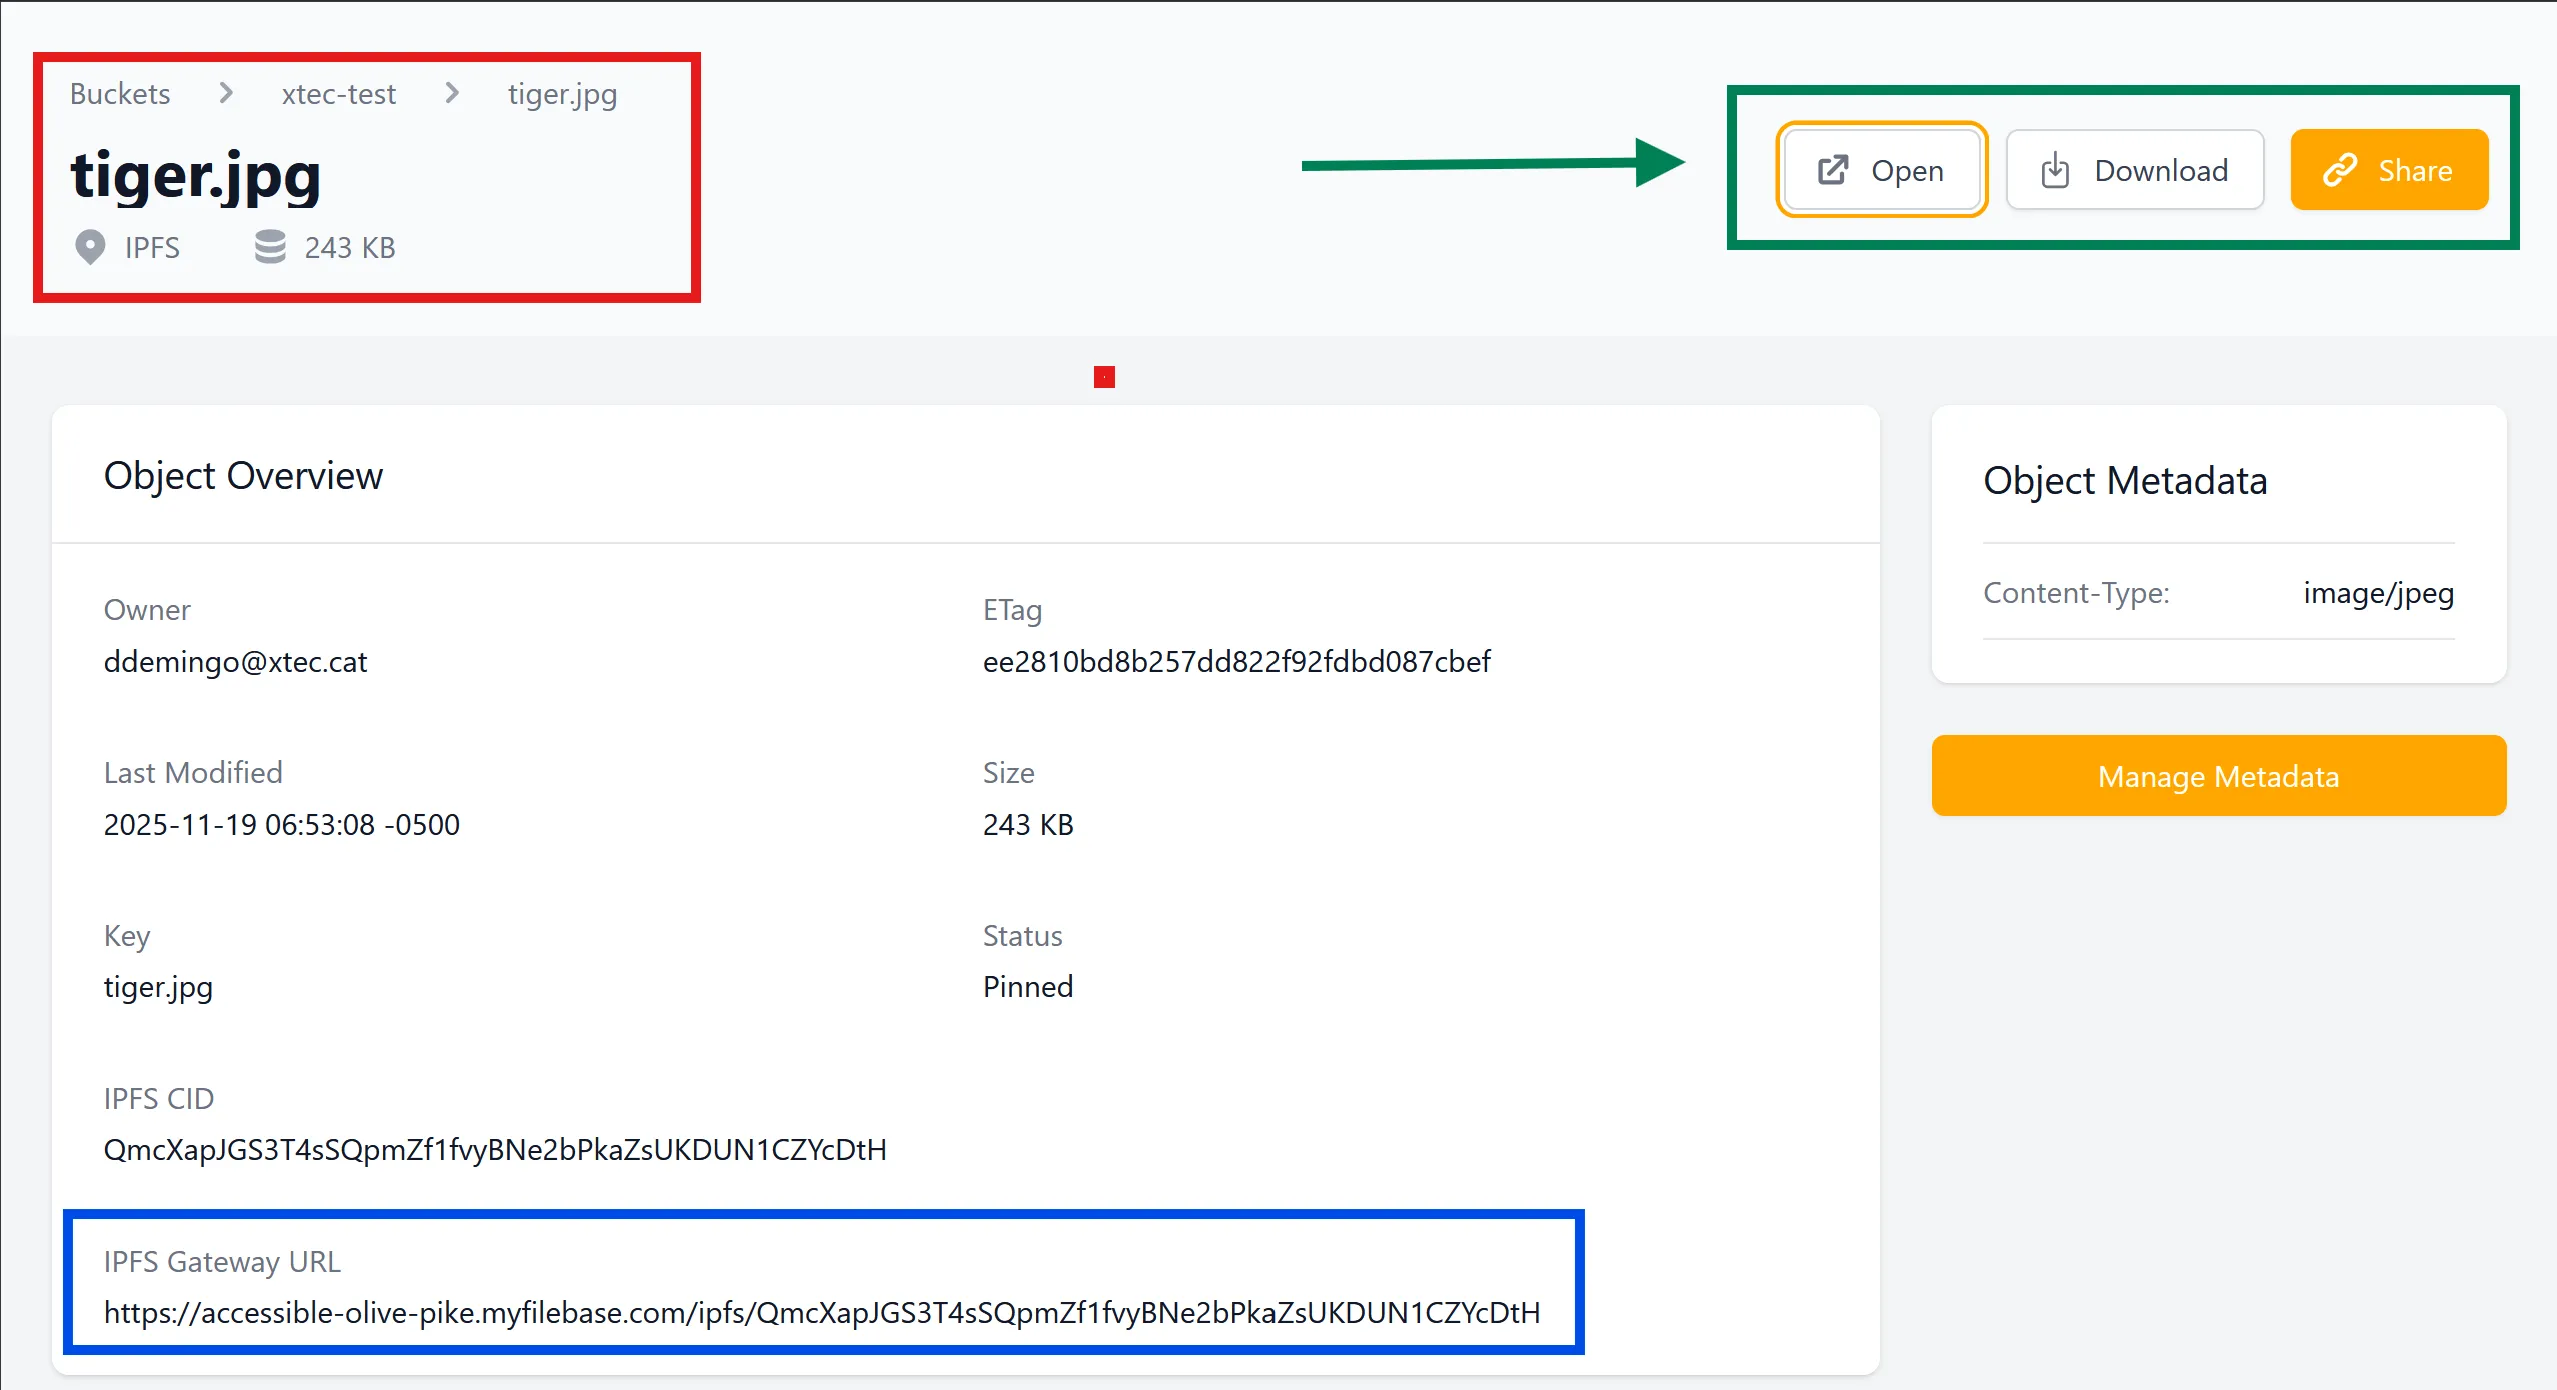Click the owner email ddemingo@xtec.cat
Viewport: 2557px width, 1390px height.
click(235, 661)
